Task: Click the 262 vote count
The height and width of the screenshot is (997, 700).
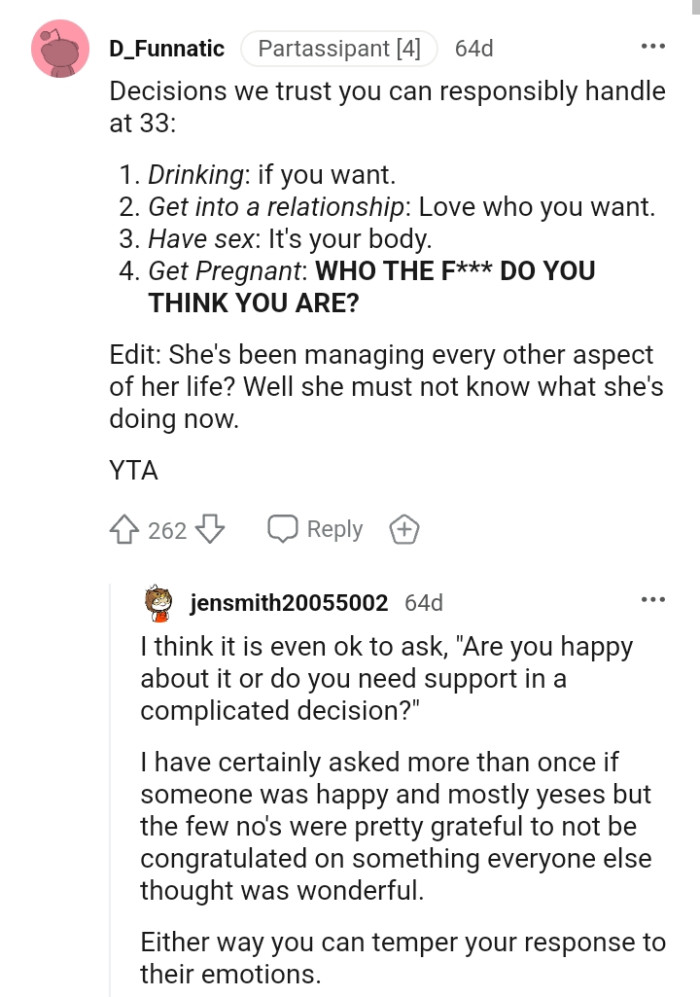Action: (158, 529)
